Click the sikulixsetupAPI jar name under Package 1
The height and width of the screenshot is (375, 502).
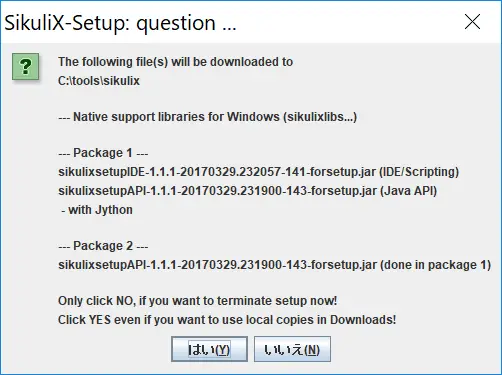coord(217,191)
